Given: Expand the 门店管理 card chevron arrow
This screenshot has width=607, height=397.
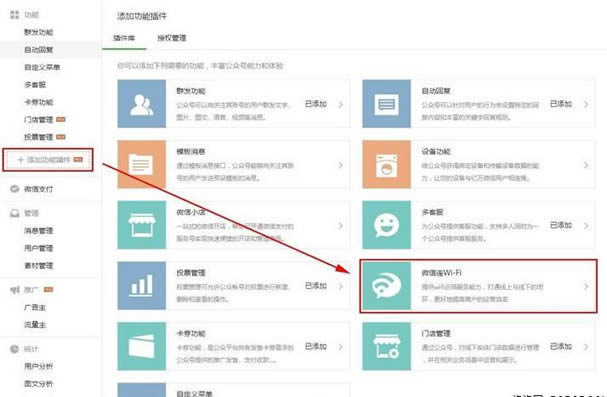Looking at the screenshot, I should pyautogui.click(x=586, y=347).
